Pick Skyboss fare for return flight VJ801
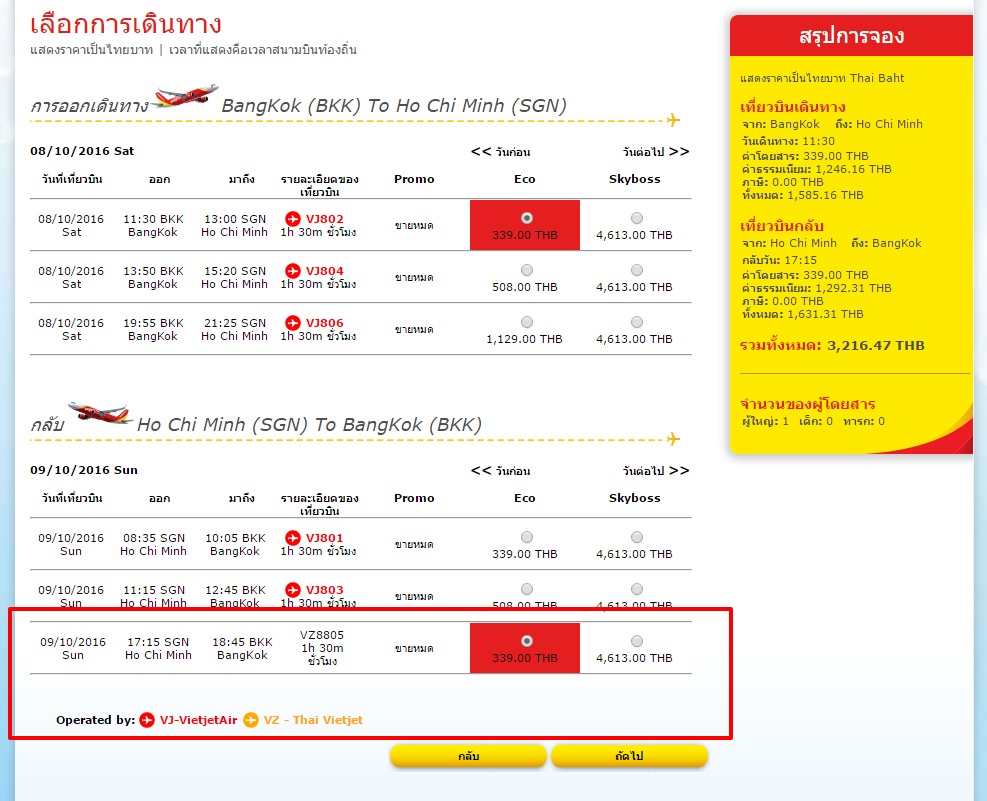987x801 pixels. click(637, 537)
